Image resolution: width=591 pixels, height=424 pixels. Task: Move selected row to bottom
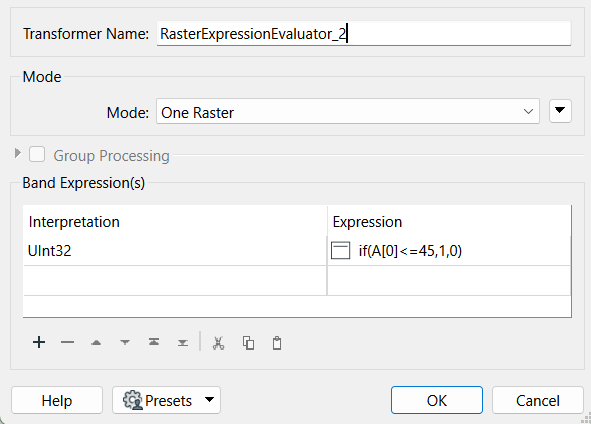point(183,343)
